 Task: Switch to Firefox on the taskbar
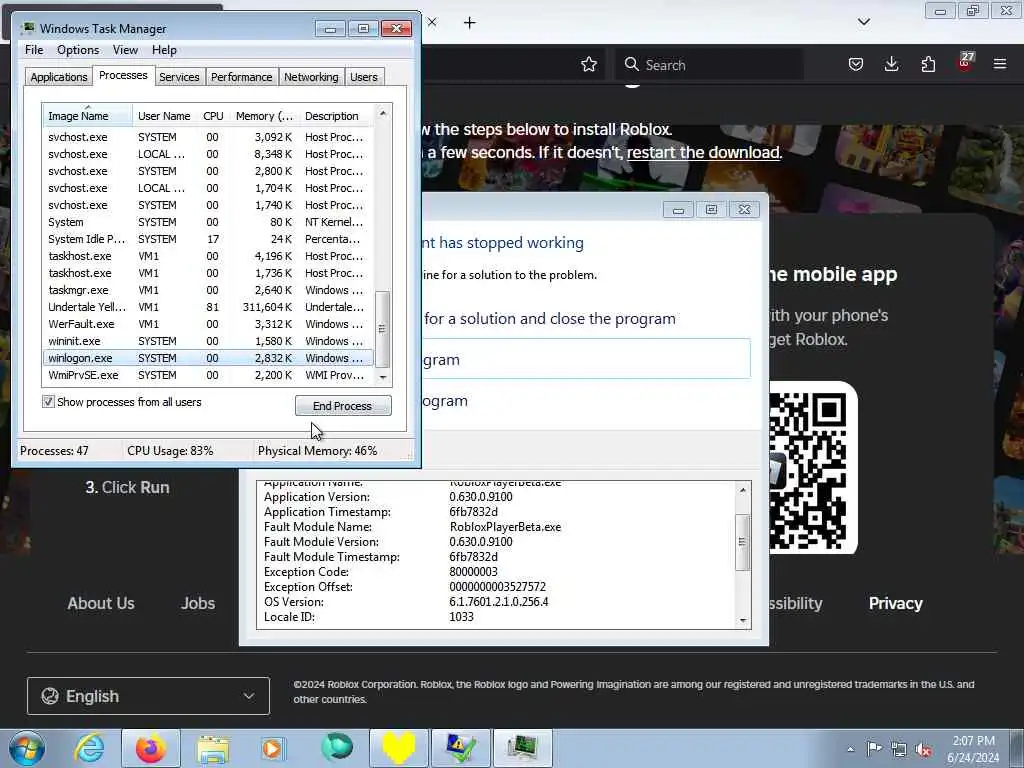click(x=150, y=748)
